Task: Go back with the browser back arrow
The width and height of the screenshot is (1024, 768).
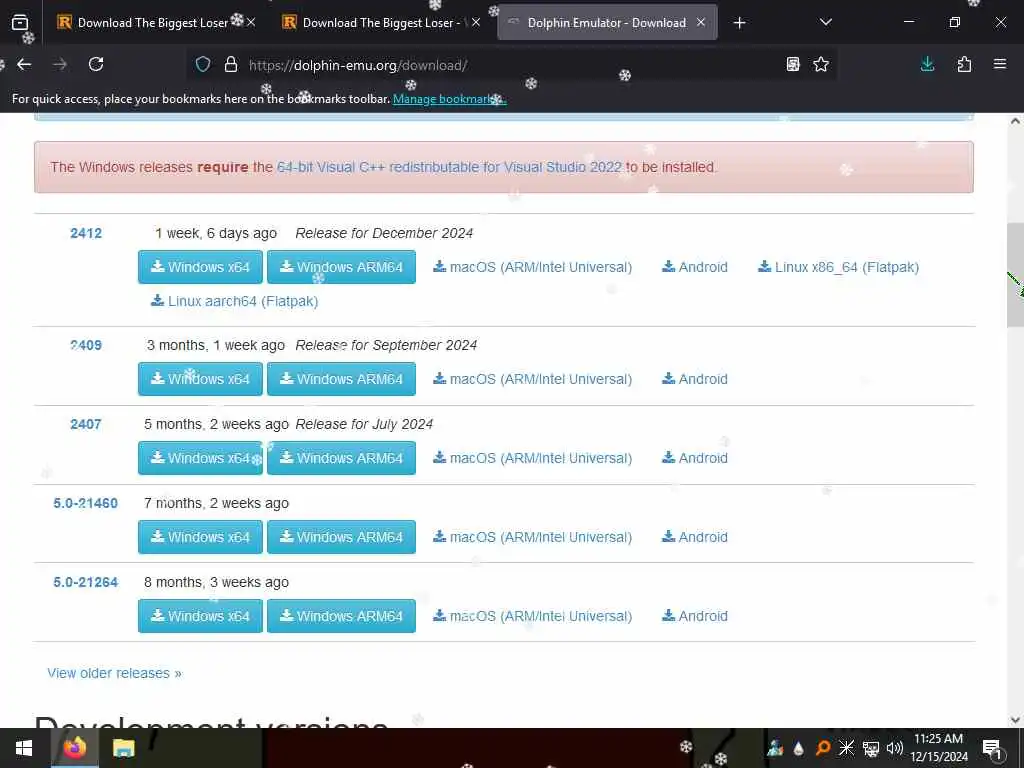Action: coord(24,64)
